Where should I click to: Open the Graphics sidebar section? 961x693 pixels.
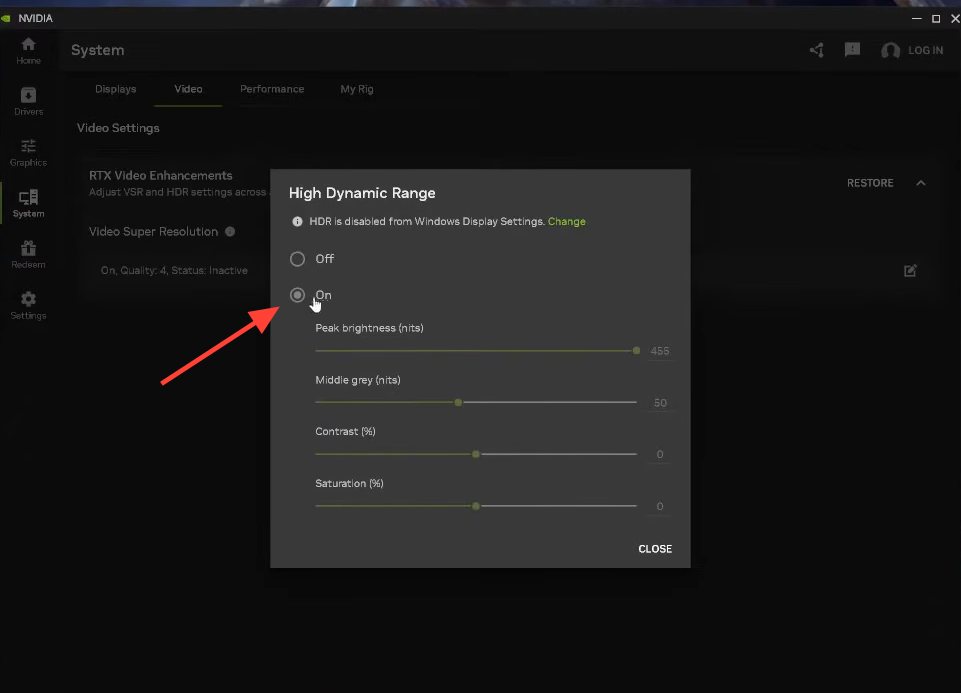click(28, 153)
